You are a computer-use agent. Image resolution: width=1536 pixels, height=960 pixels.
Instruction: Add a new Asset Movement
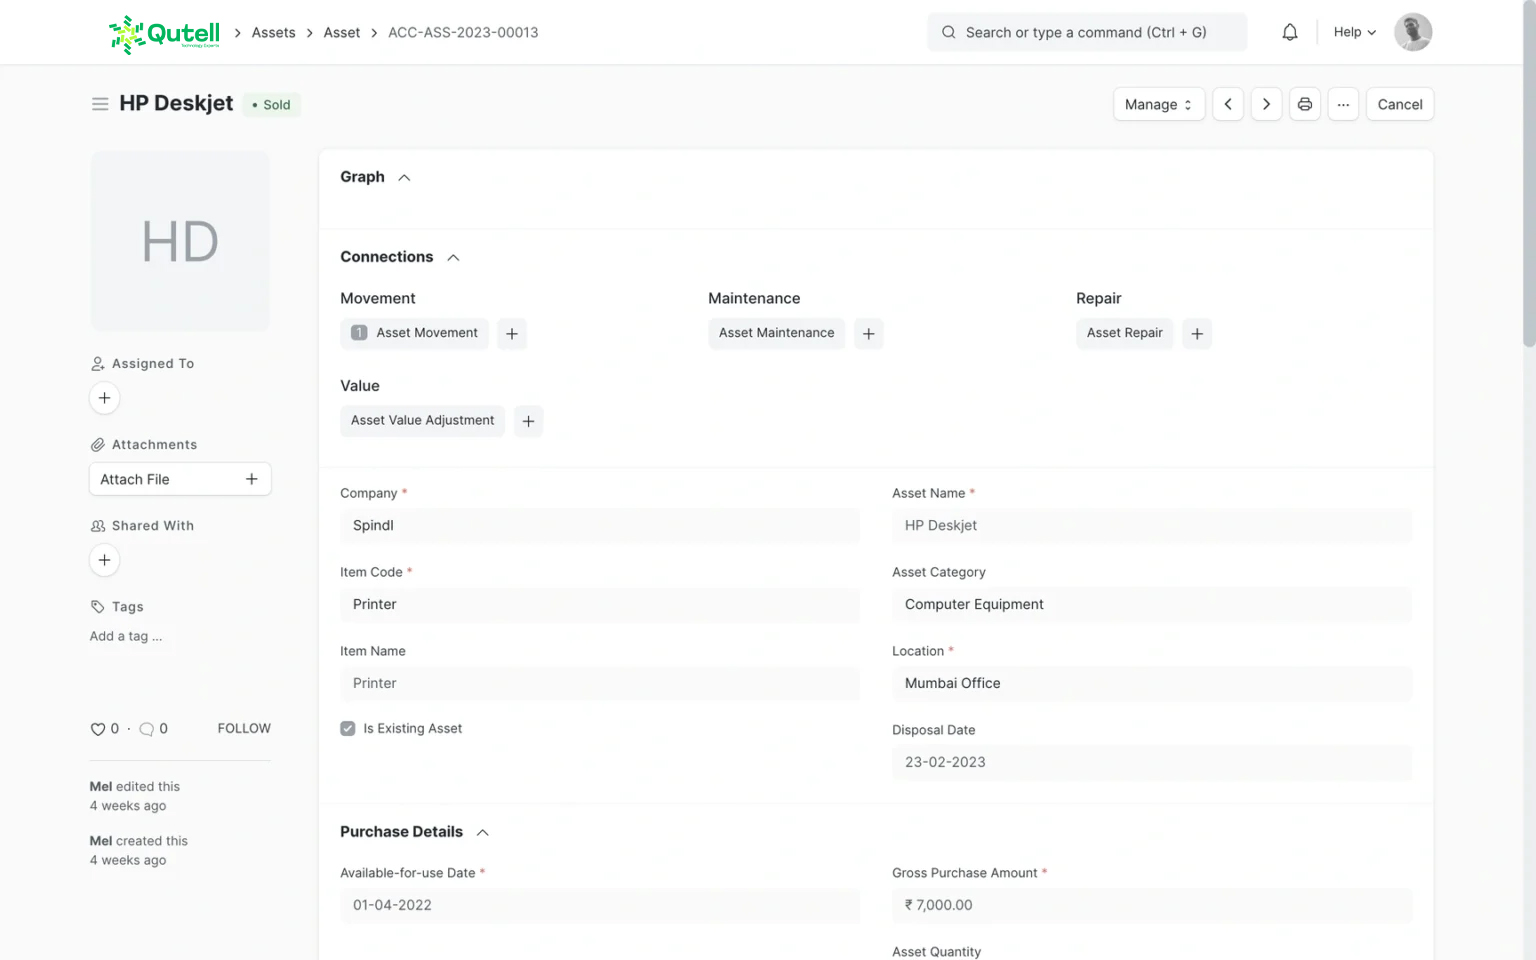(512, 334)
